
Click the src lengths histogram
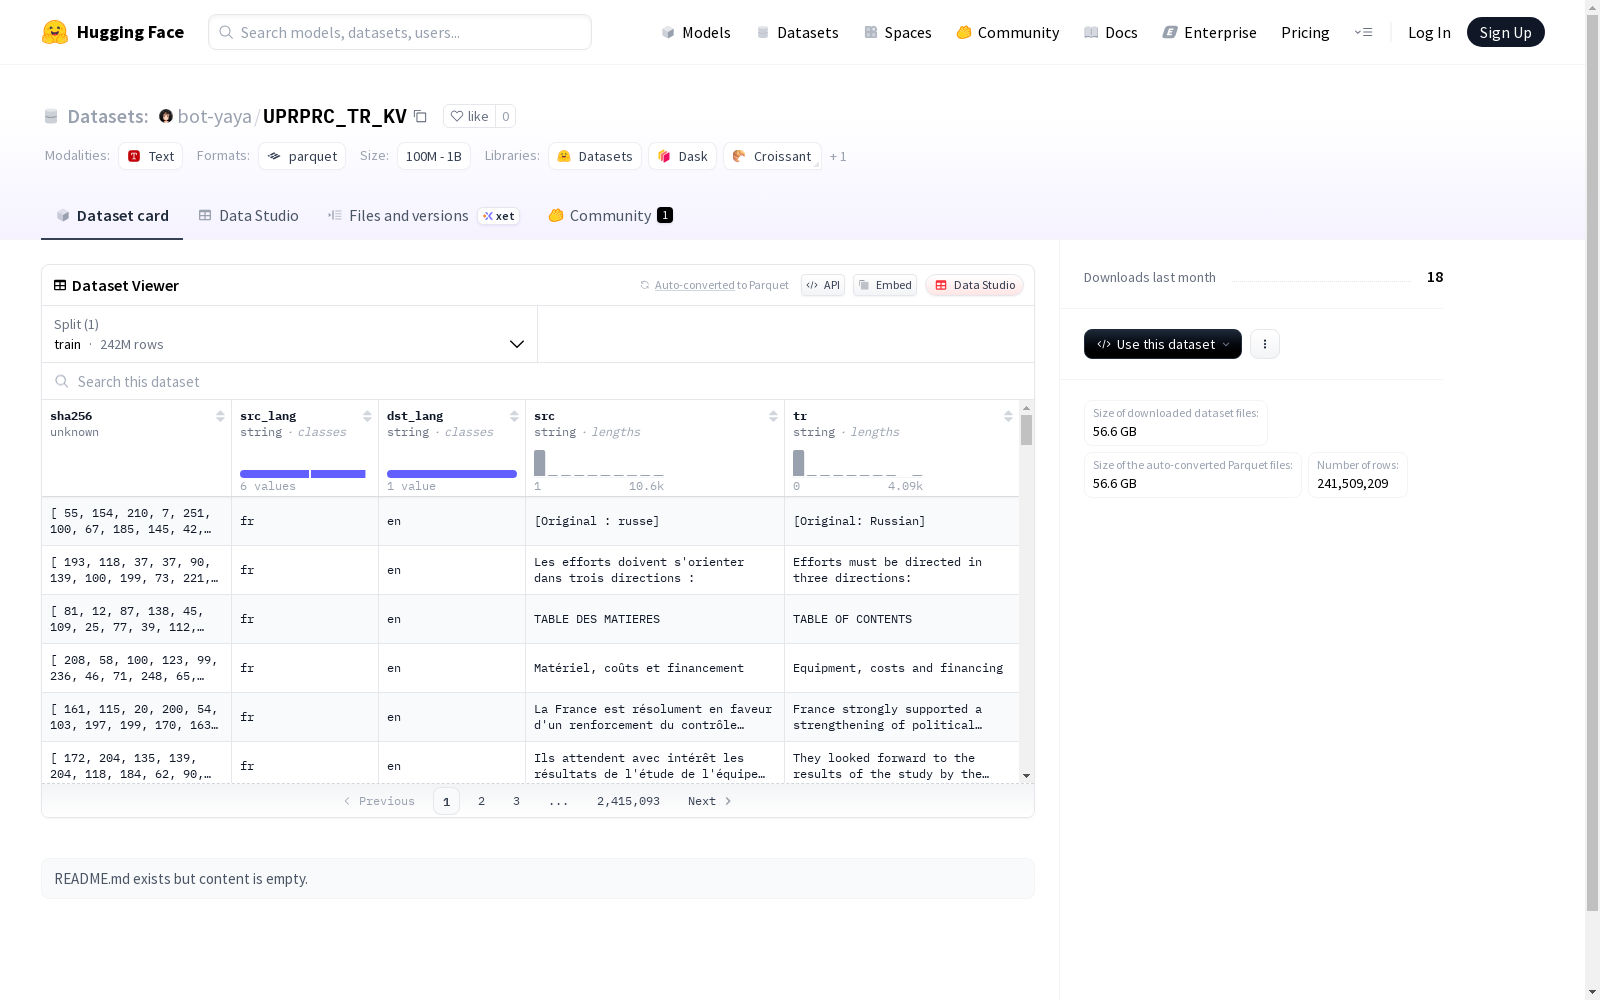599,463
